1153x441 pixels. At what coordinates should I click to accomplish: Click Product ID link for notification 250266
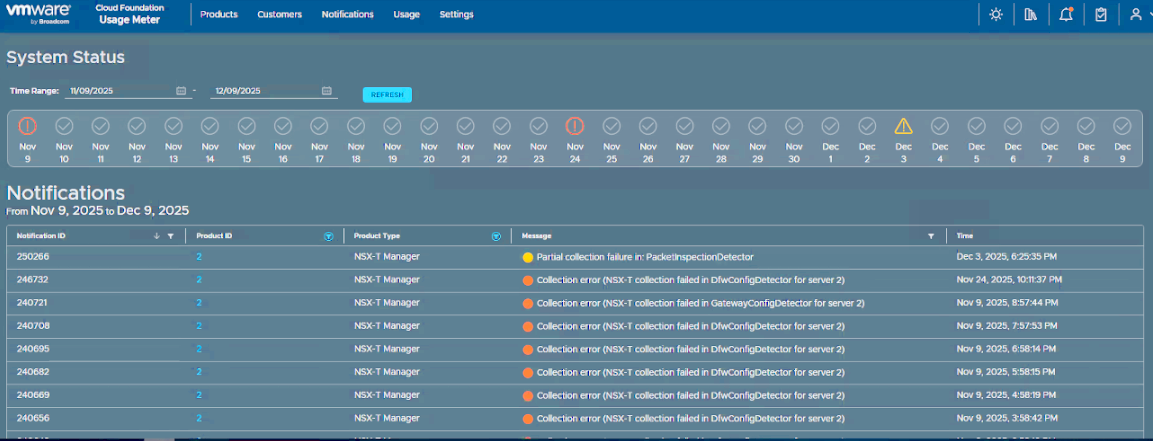[199, 257]
